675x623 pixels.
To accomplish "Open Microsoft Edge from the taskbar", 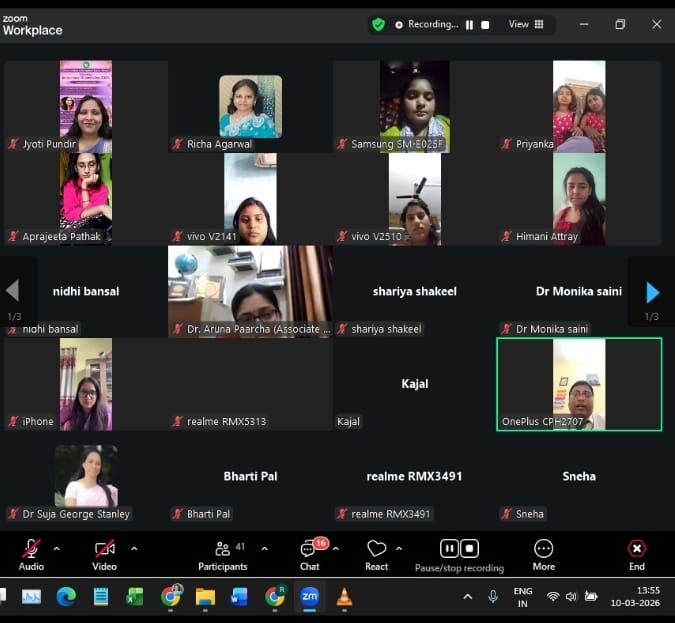I will tap(66, 597).
